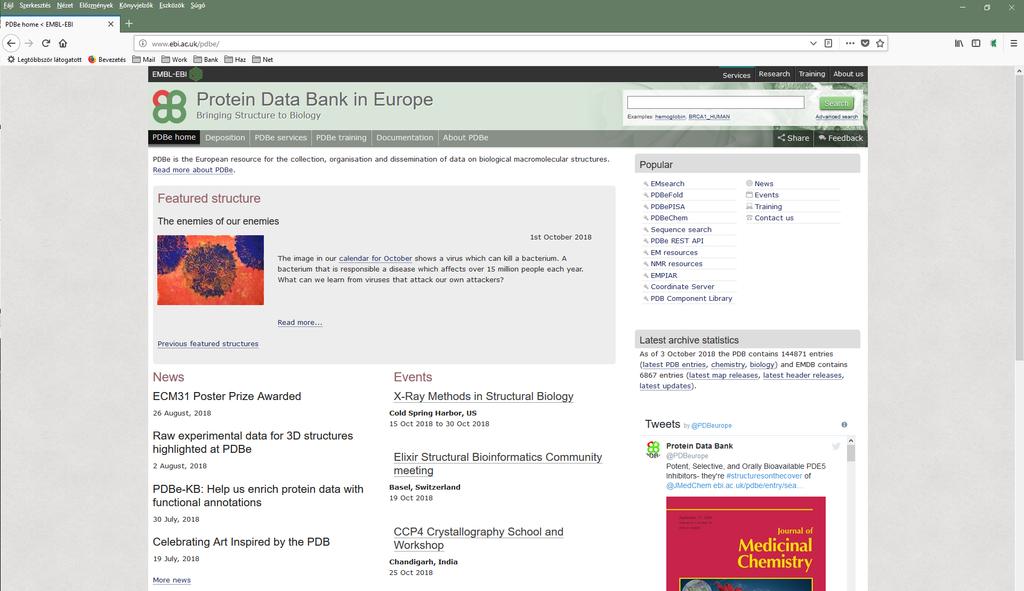Select the Documentation navigation tab

pyautogui.click(x=404, y=138)
